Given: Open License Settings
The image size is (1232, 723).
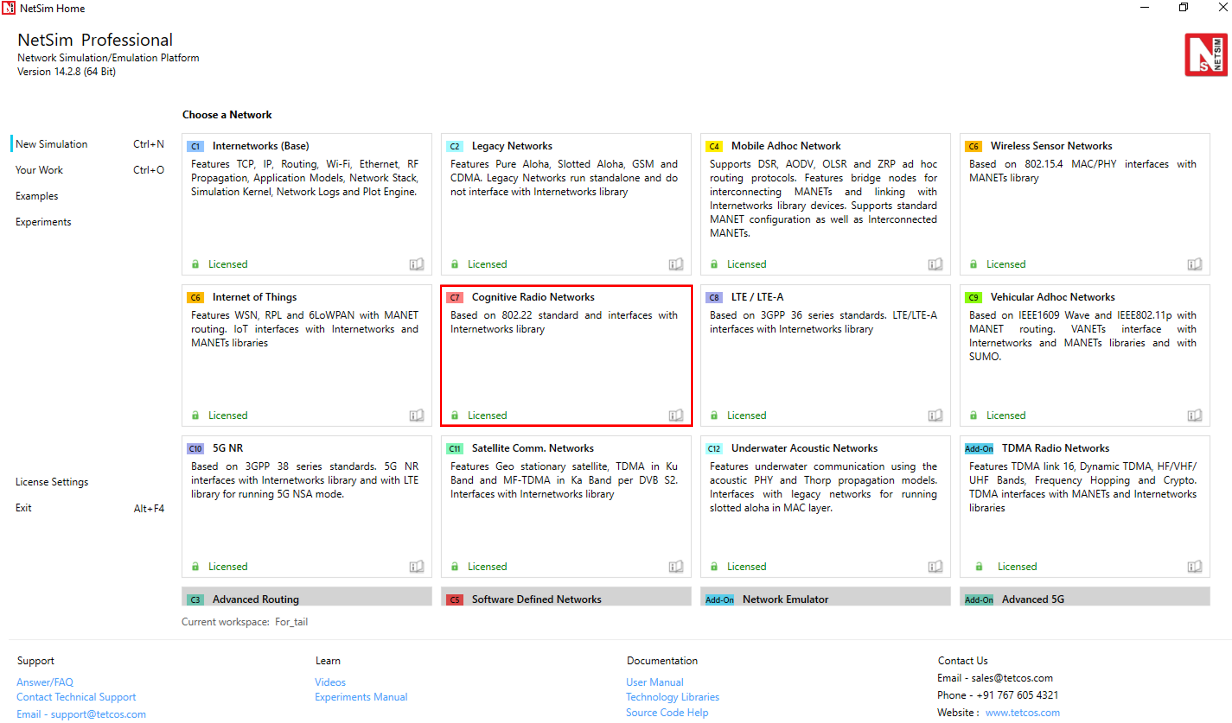Looking at the screenshot, I should point(52,482).
